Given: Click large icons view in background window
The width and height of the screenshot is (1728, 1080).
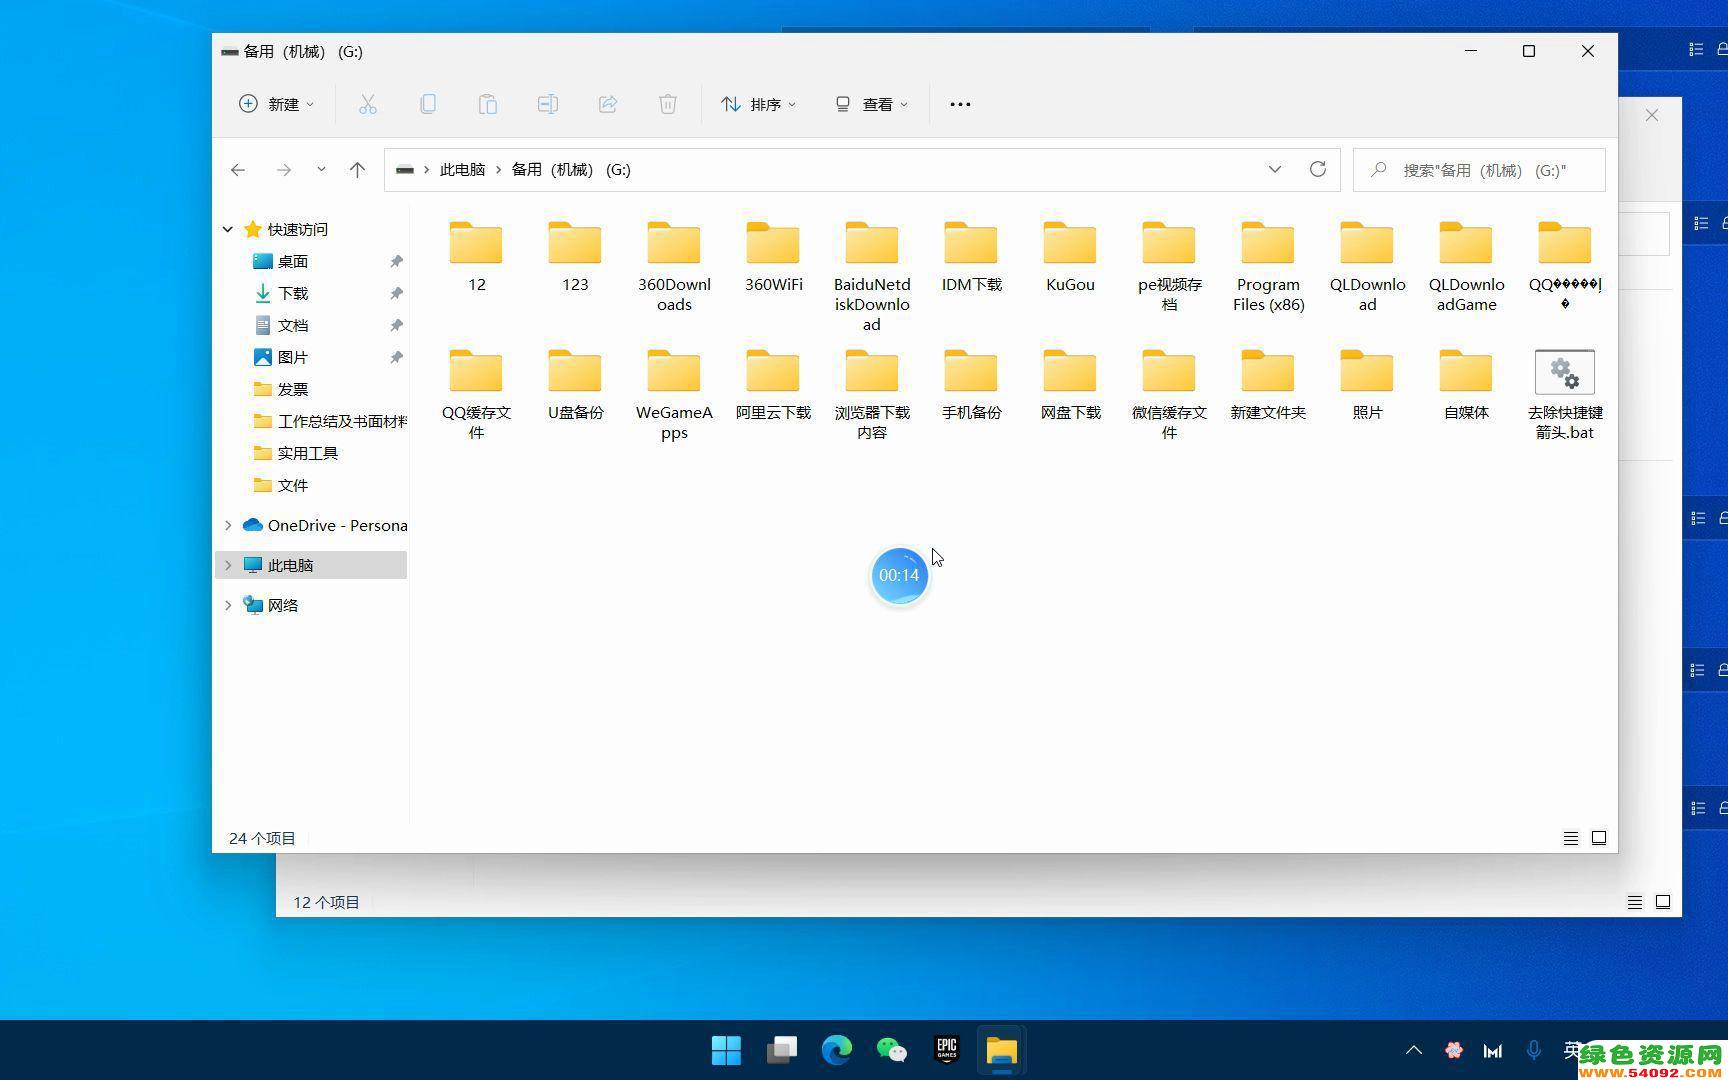Looking at the screenshot, I should click(x=1663, y=902).
